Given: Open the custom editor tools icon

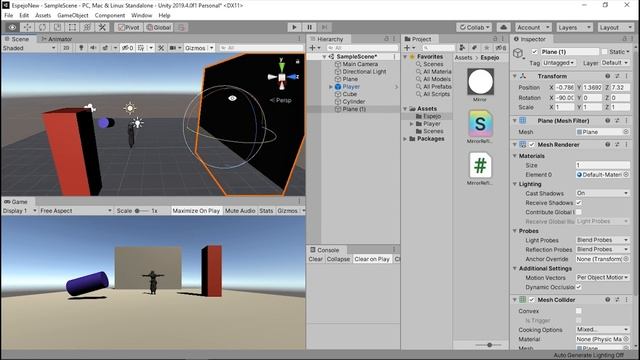Looking at the screenshot, I should 102,27.
